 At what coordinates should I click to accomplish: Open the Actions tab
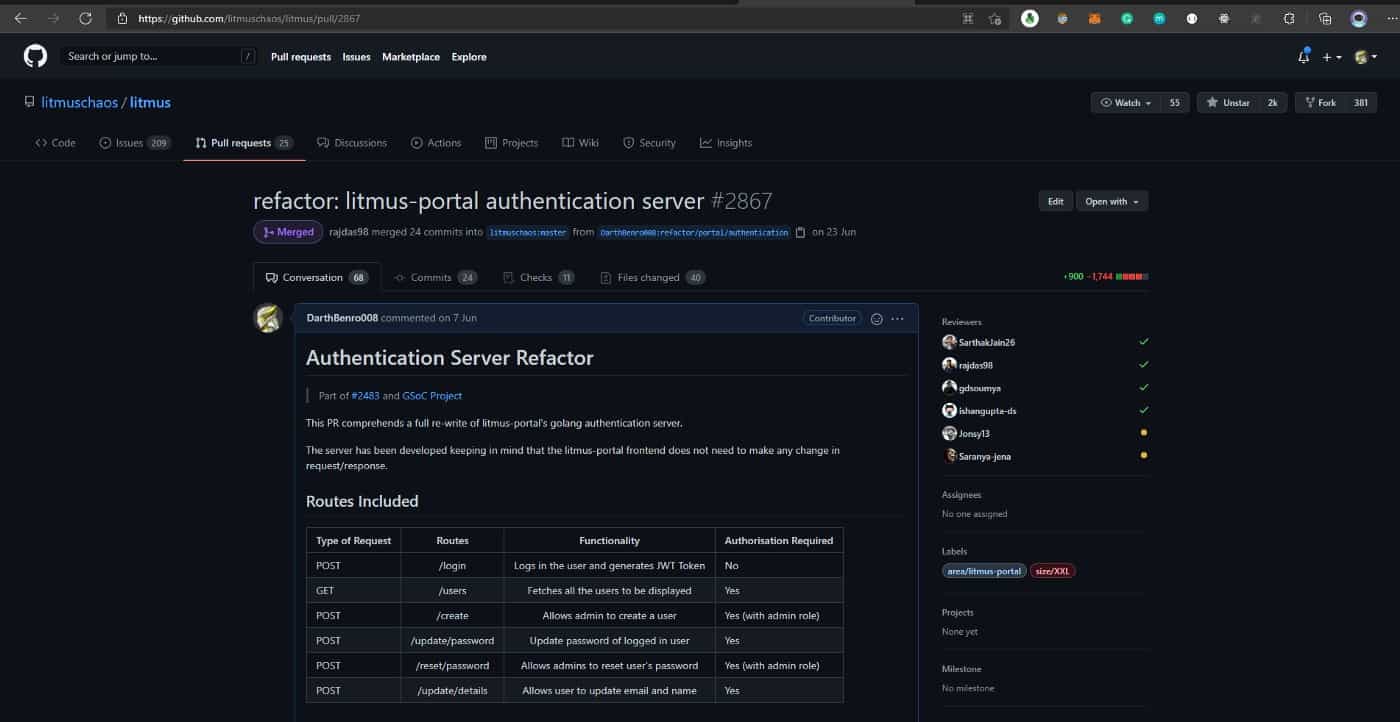click(x=436, y=143)
